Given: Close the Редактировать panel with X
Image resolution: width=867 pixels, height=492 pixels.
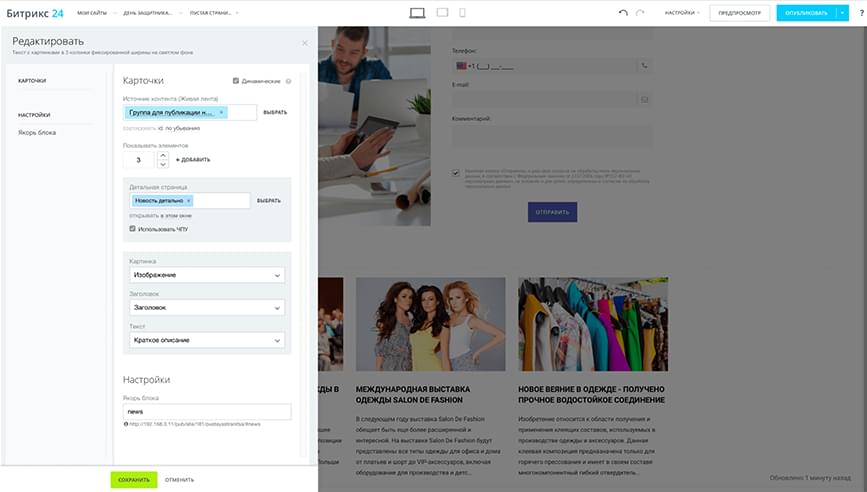Looking at the screenshot, I should pos(305,43).
